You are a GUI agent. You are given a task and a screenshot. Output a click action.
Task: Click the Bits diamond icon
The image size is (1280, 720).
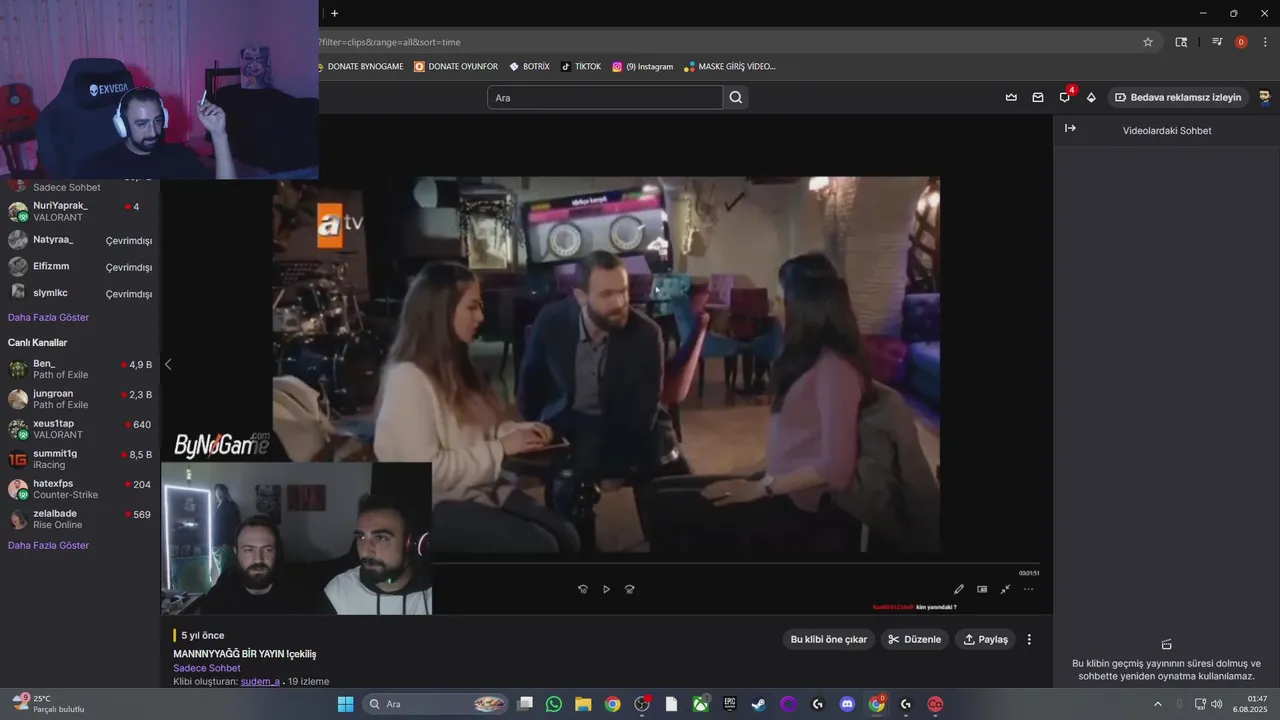[x=1091, y=97]
